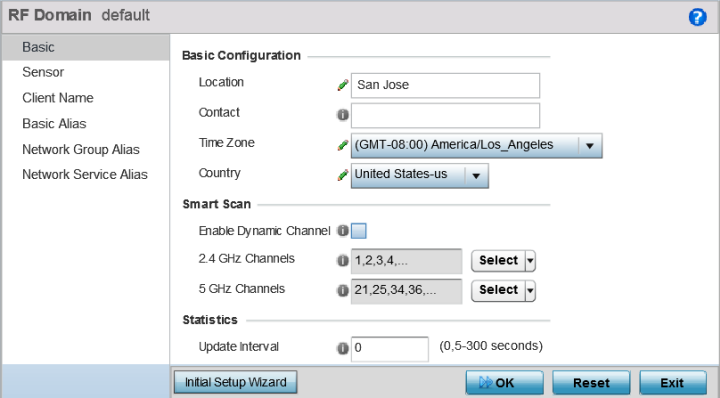Open the Country dropdown list

[420, 175]
